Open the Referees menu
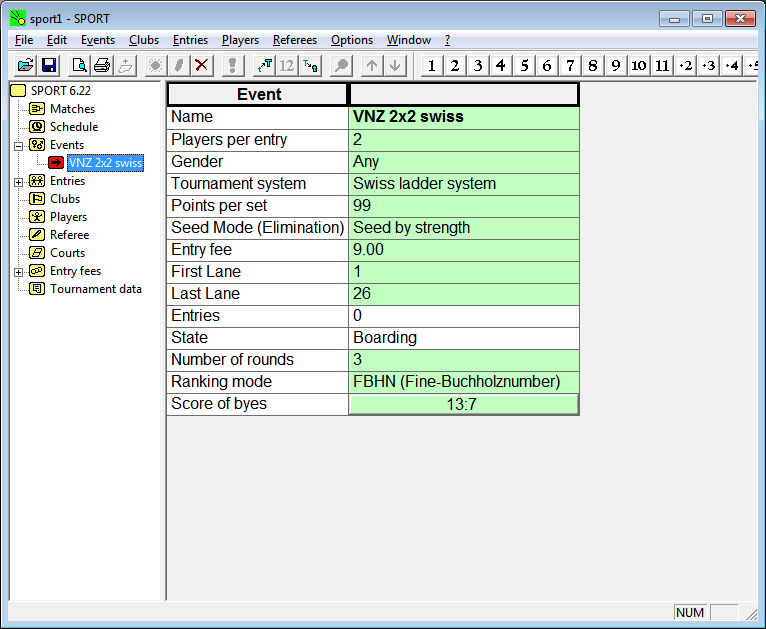This screenshot has width=766, height=629. click(295, 40)
